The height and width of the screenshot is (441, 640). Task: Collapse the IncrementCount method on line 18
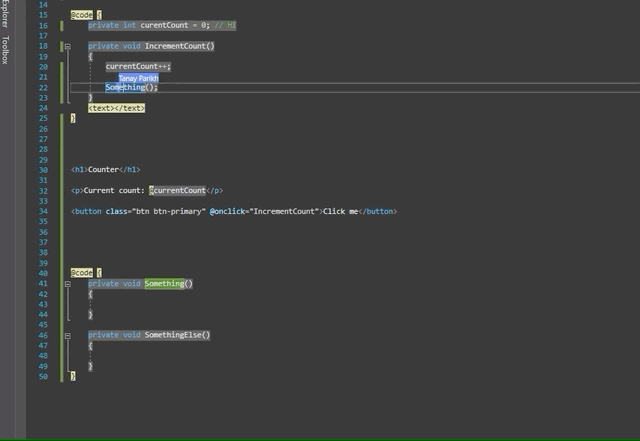pyautogui.click(x=68, y=47)
